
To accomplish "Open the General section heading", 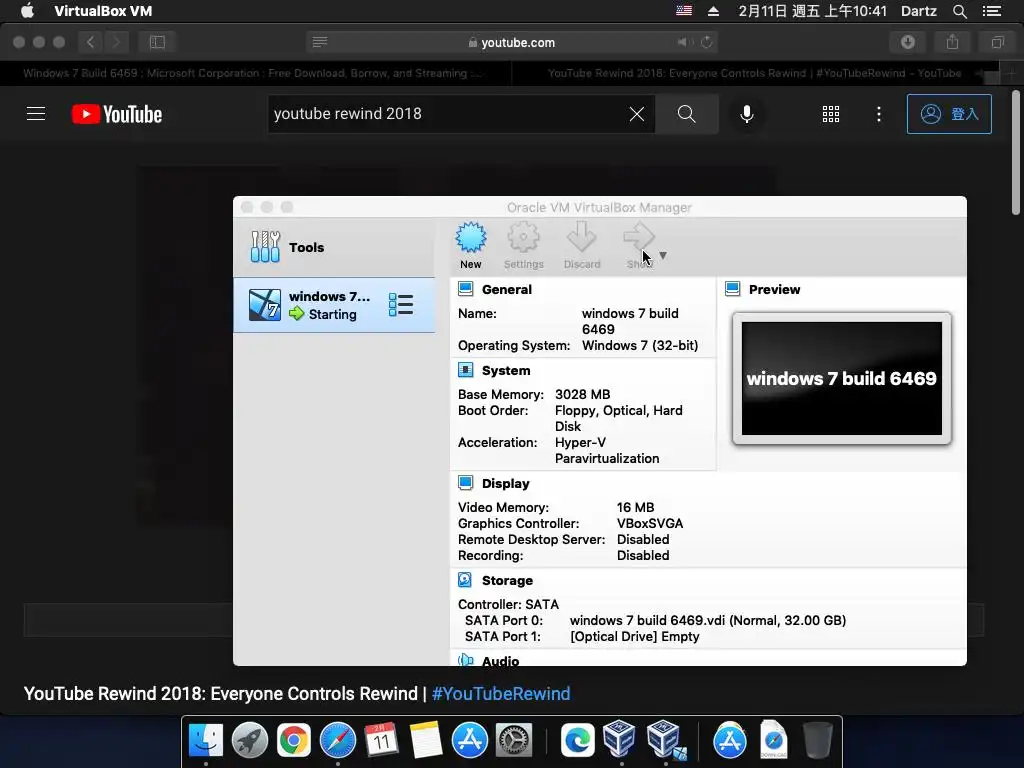I will [x=507, y=289].
